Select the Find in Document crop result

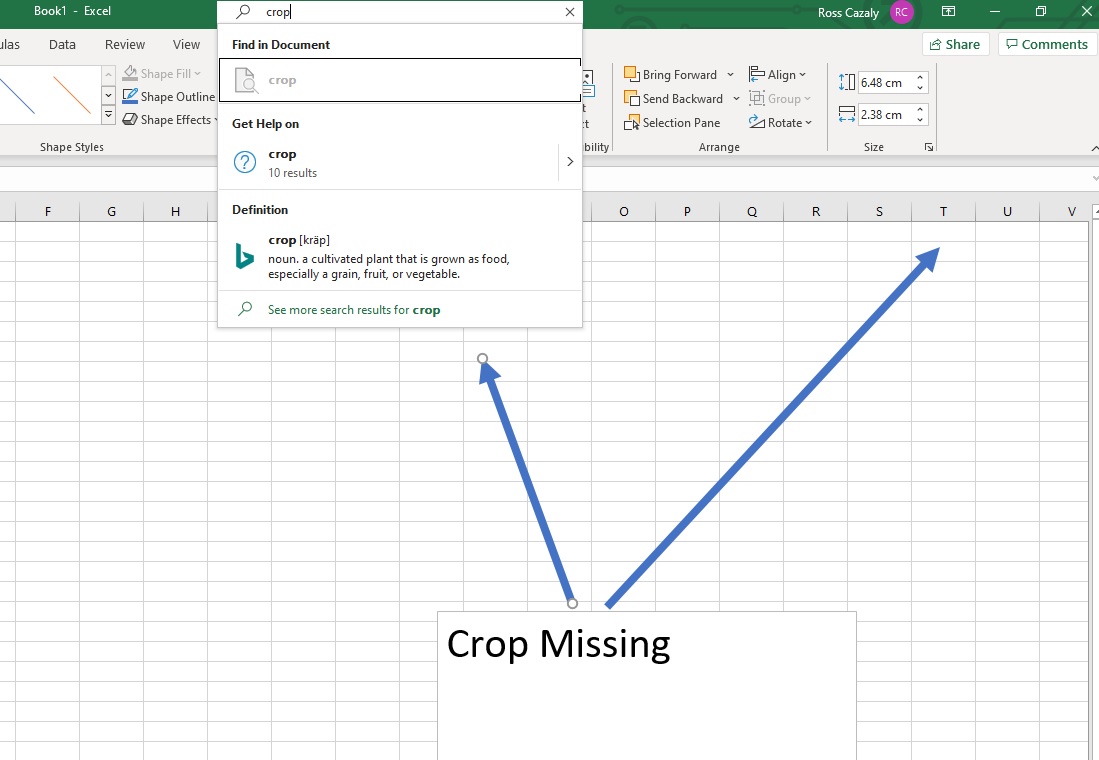pos(400,80)
